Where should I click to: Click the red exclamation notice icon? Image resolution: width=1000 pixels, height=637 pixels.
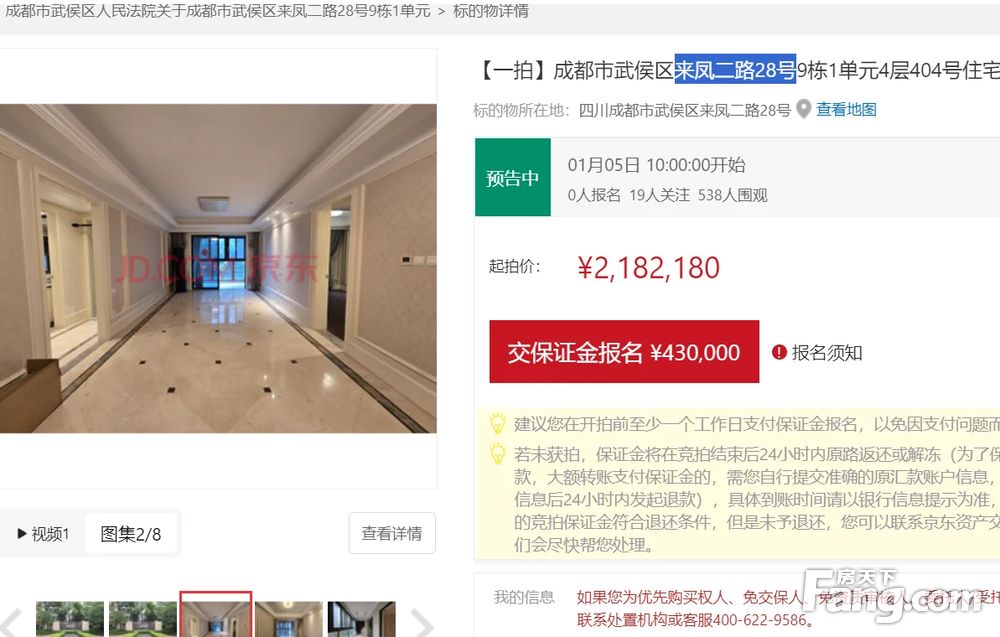pos(779,353)
